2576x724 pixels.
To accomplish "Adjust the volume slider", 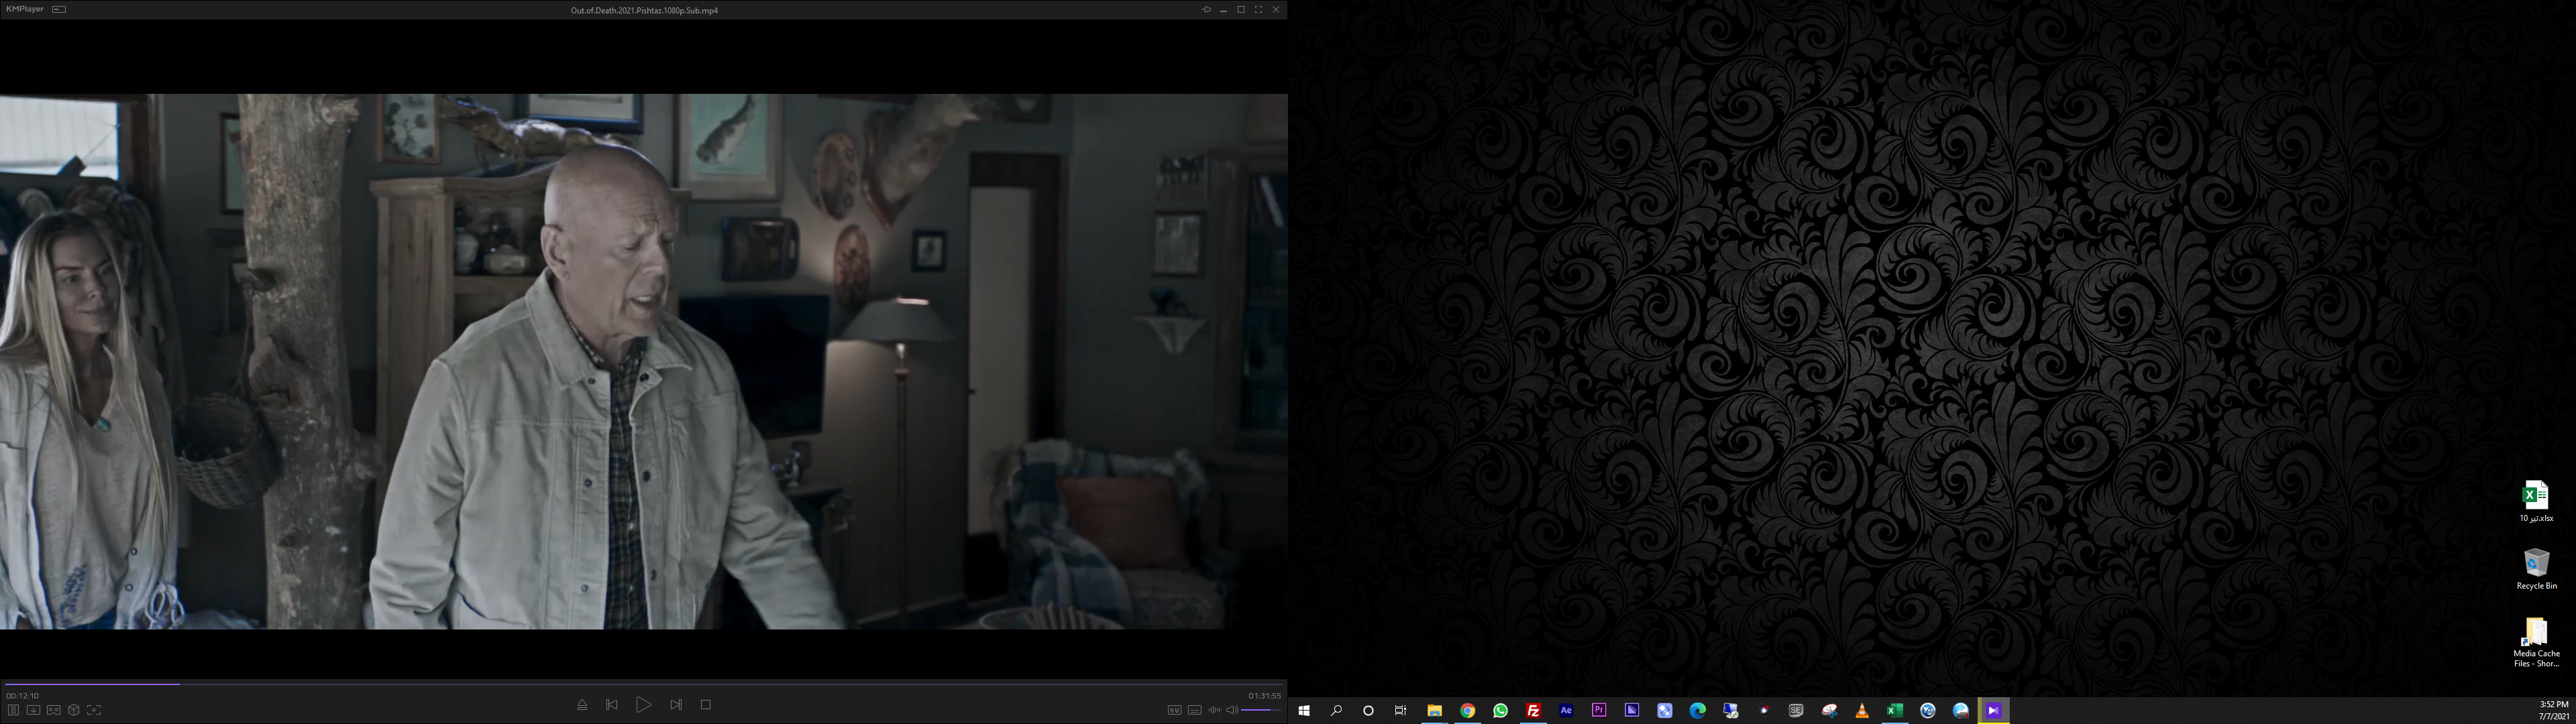I will tap(1261, 710).
